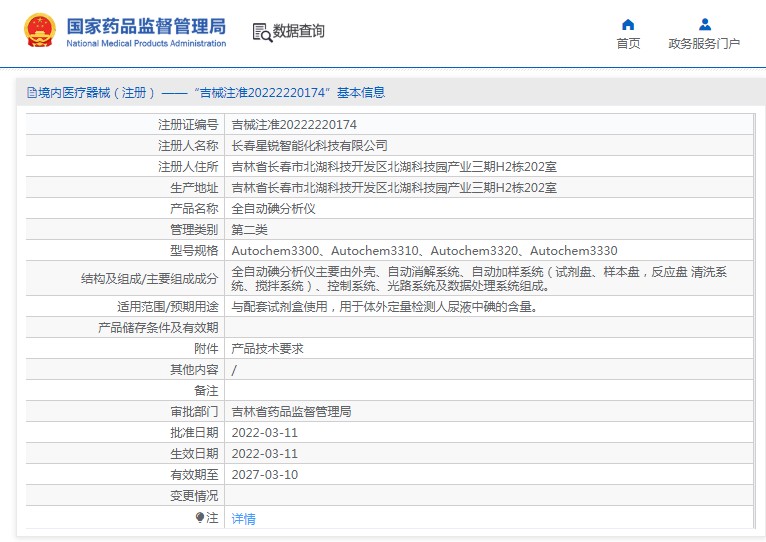
Task: Select registration number 吉械注准20222220174 cell
Action: click(294, 125)
